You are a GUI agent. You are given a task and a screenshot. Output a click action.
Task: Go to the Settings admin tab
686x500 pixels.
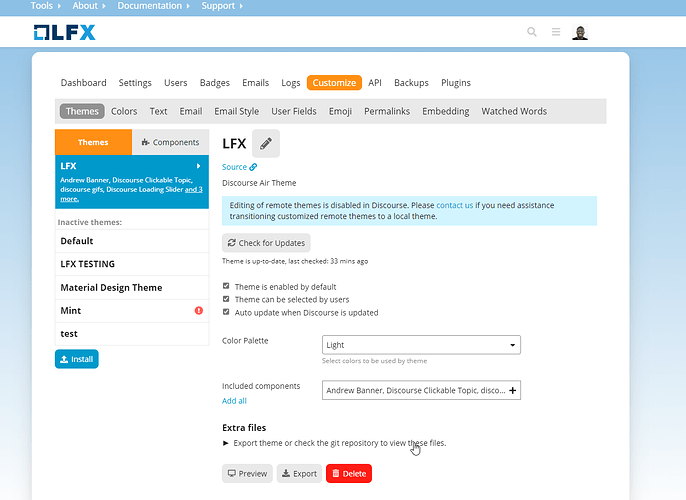click(x=135, y=83)
